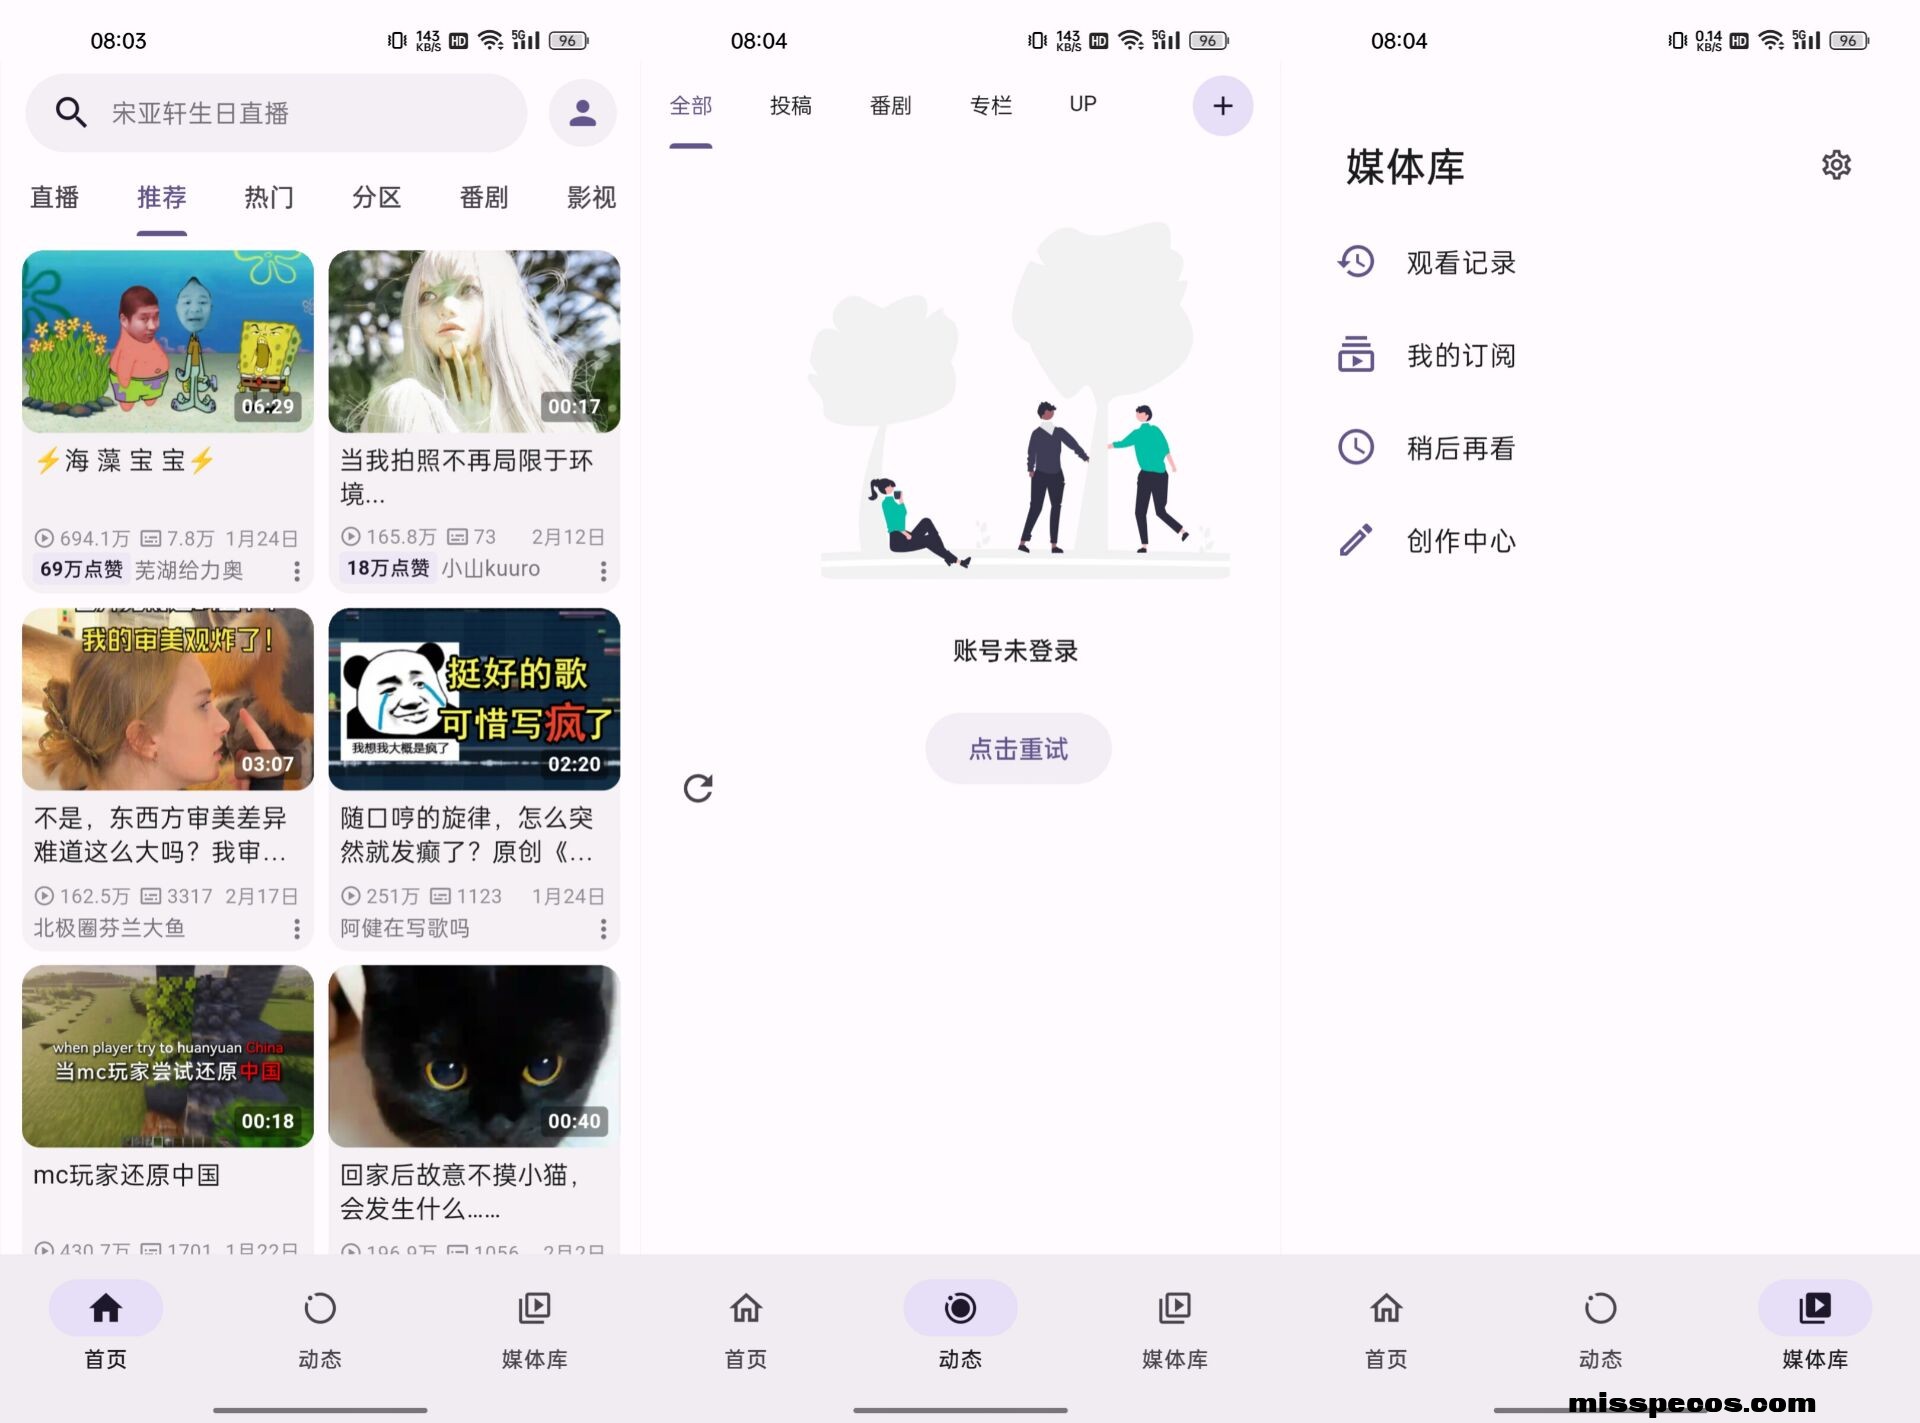Click title 当我拍照不再局限于环境

point(466,477)
